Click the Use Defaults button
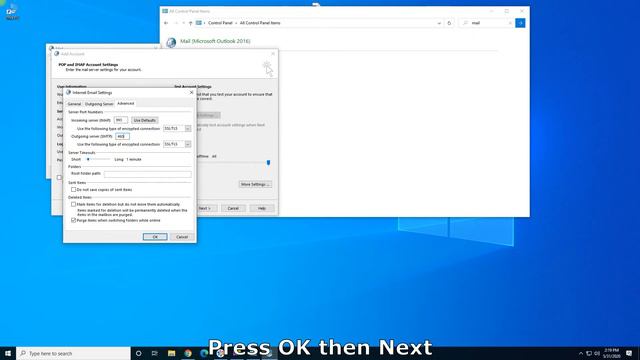Image resolution: width=640 pixels, height=360 pixels. 144,120
